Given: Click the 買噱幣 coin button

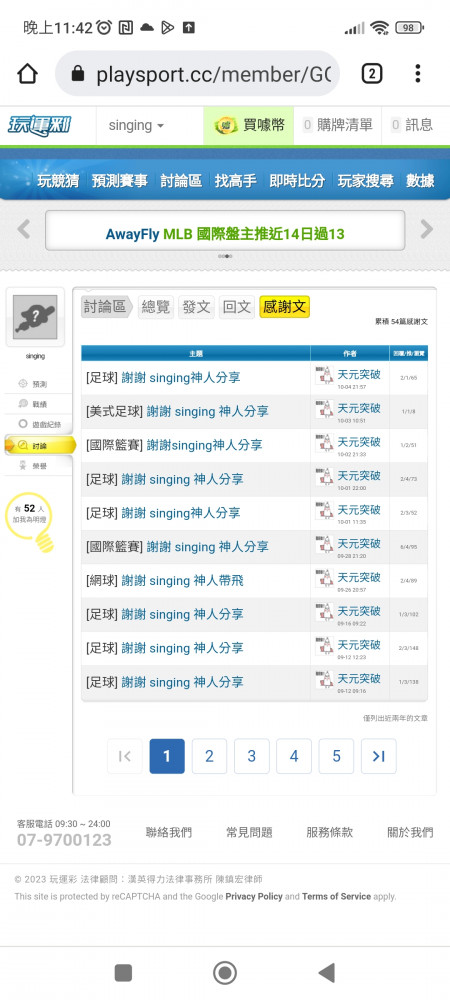Looking at the screenshot, I should pos(249,125).
